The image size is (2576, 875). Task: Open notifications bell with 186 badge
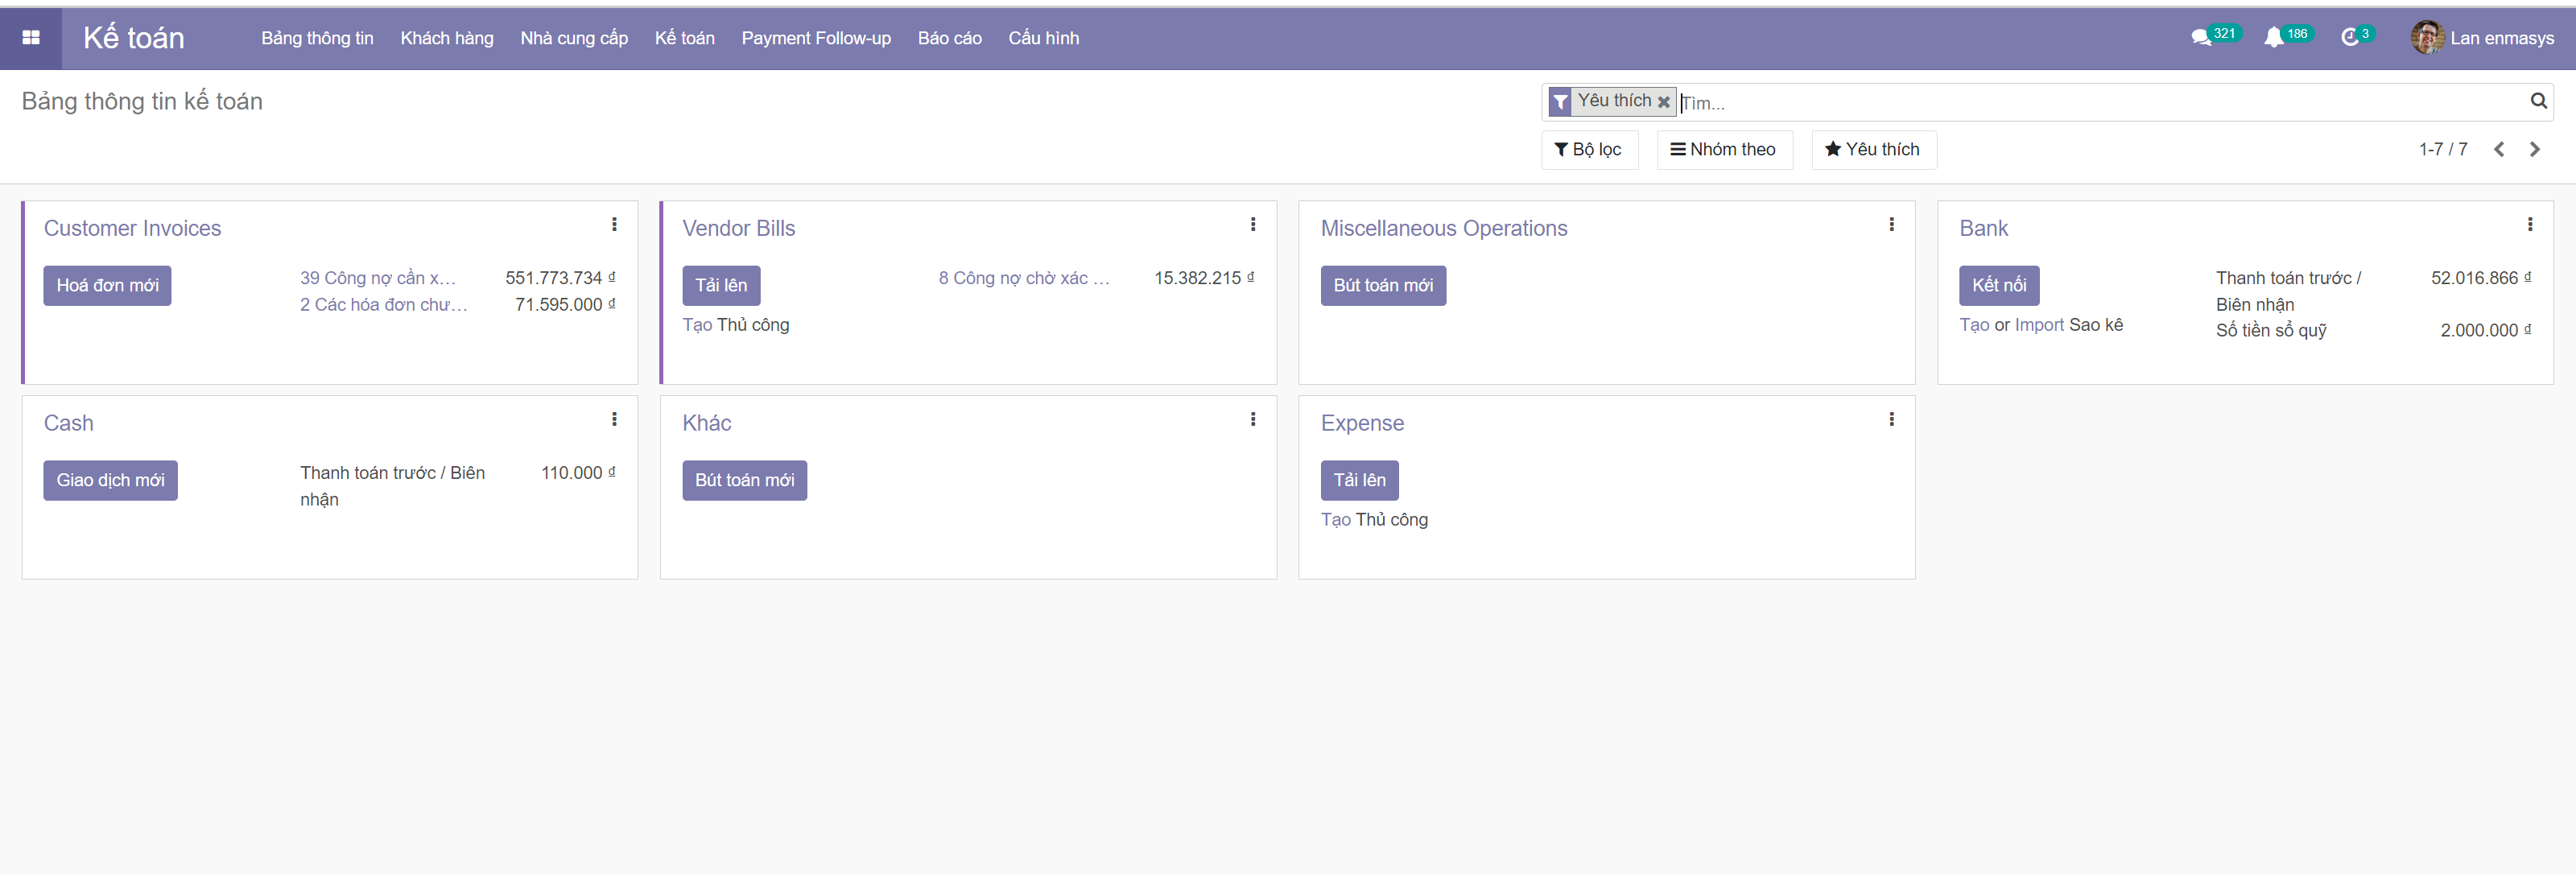click(2273, 38)
